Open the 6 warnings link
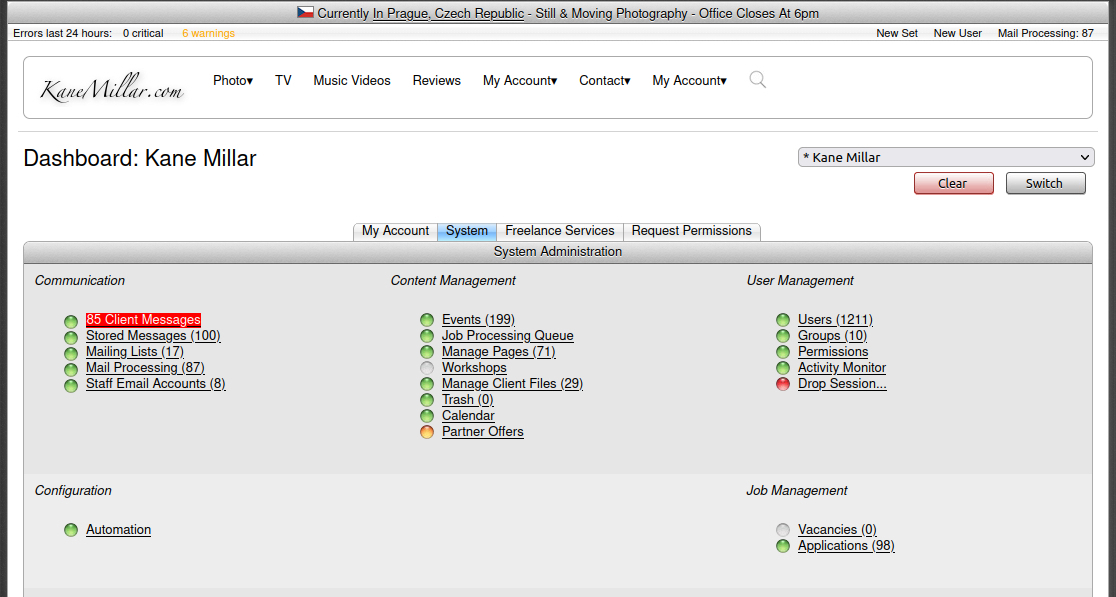Image resolution: width=1116 pixels, height=597 pixels. pyautogui.click(x=208, y=33)
